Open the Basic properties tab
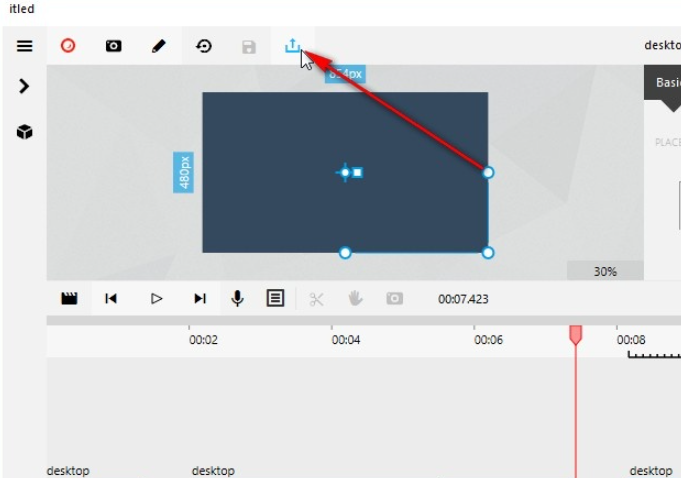 click(666, 83)
